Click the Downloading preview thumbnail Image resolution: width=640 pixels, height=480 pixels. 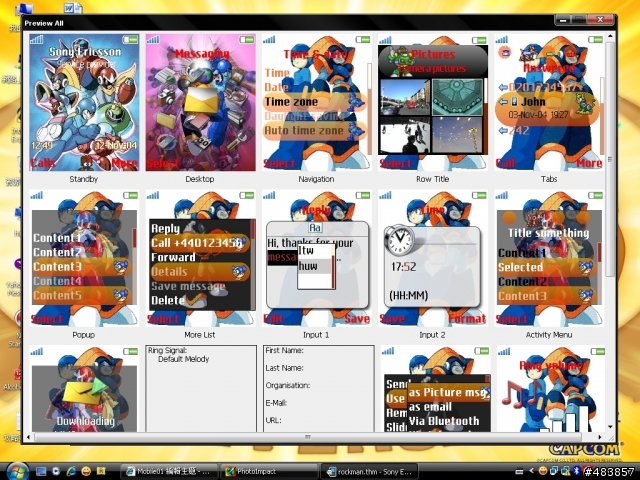(x=84, y=389)
